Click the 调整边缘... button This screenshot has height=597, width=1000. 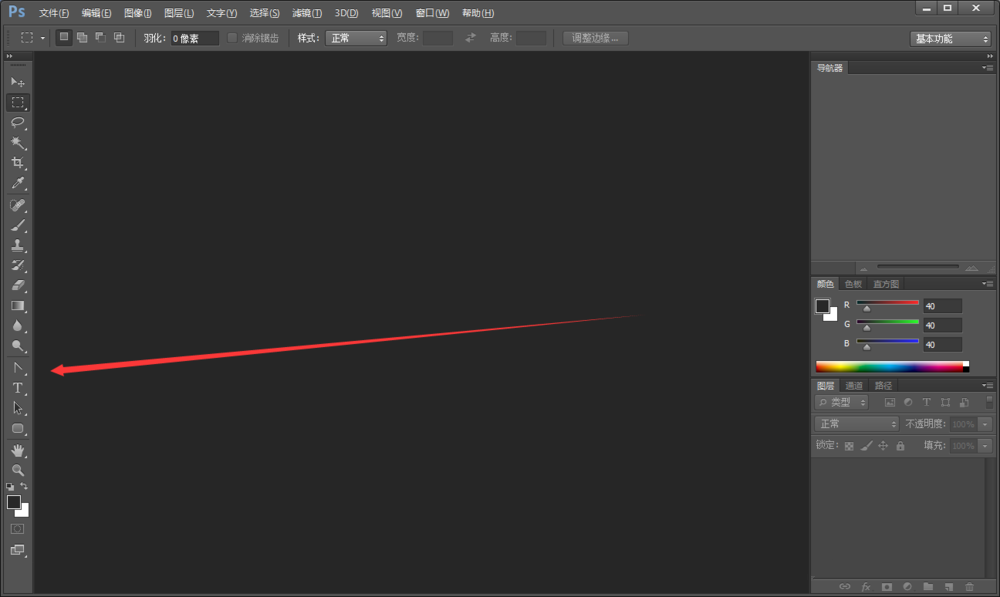click(x=595, y=38)
